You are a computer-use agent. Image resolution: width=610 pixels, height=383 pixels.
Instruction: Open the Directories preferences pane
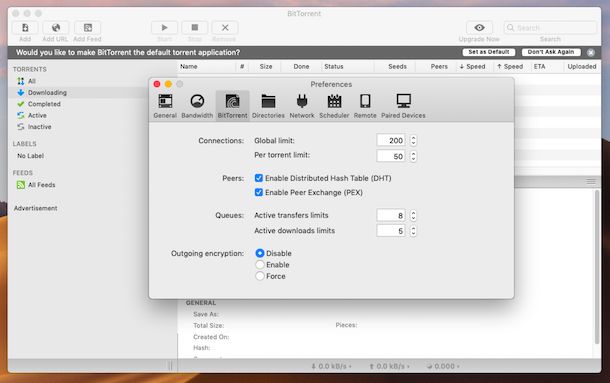coord(268,106)
